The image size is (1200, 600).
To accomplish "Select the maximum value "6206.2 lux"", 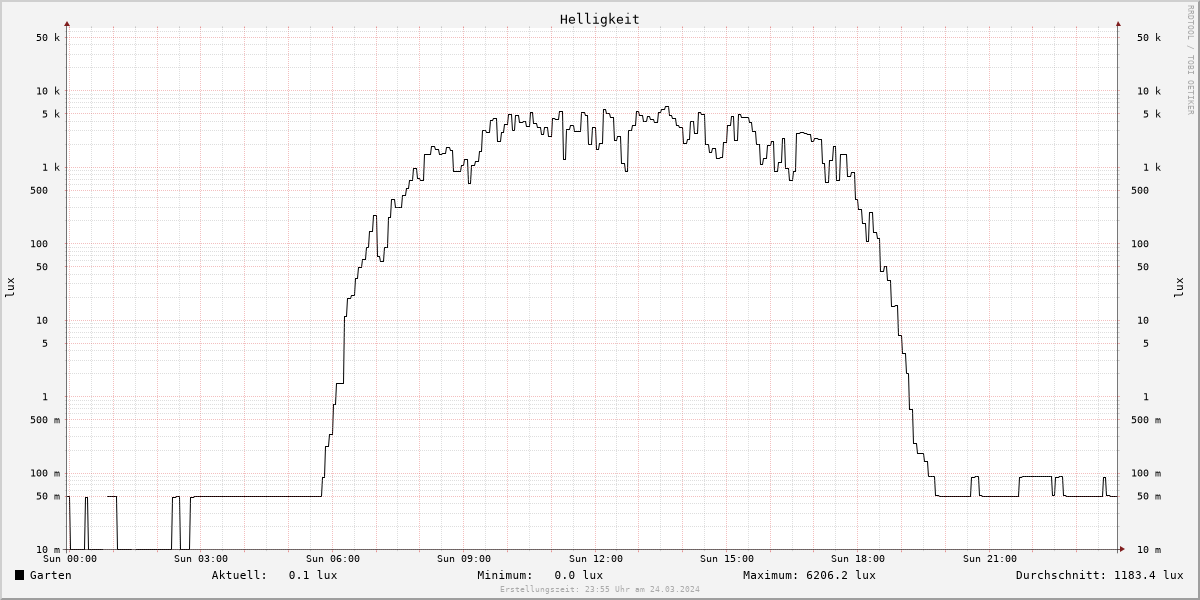I will (841, 575).
